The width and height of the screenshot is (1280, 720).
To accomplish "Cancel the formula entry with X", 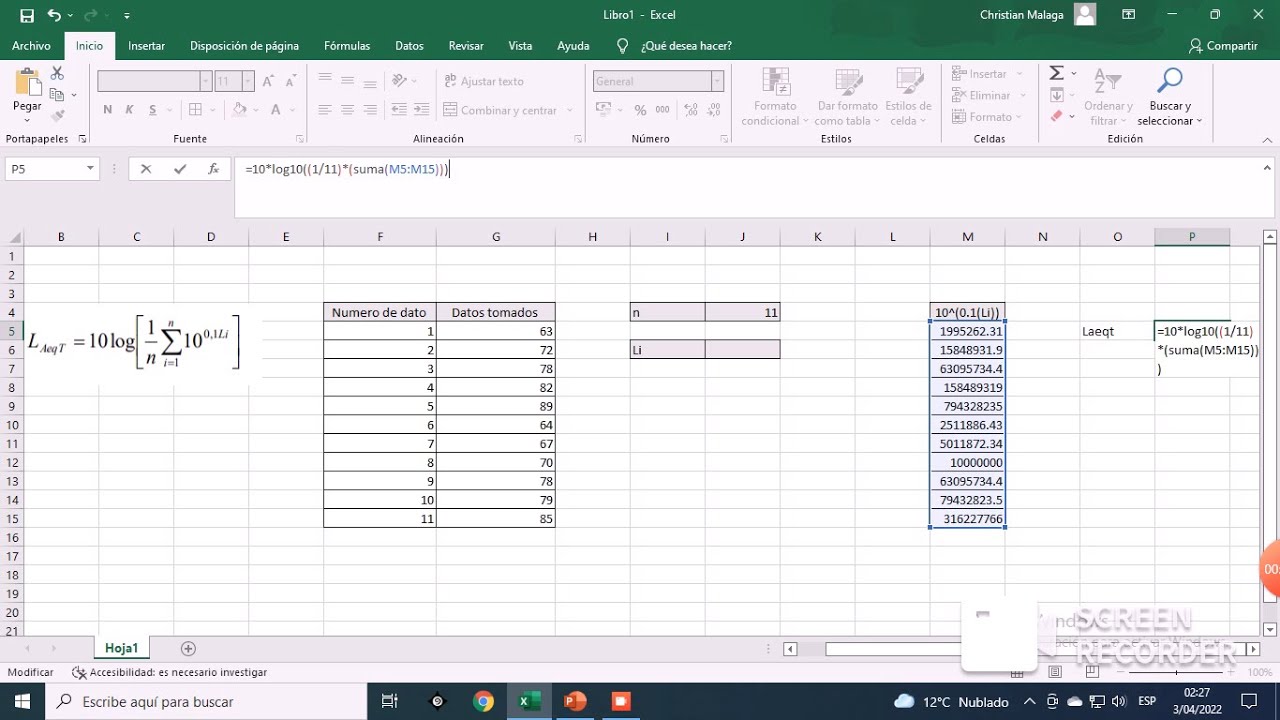I will point(146,169).
